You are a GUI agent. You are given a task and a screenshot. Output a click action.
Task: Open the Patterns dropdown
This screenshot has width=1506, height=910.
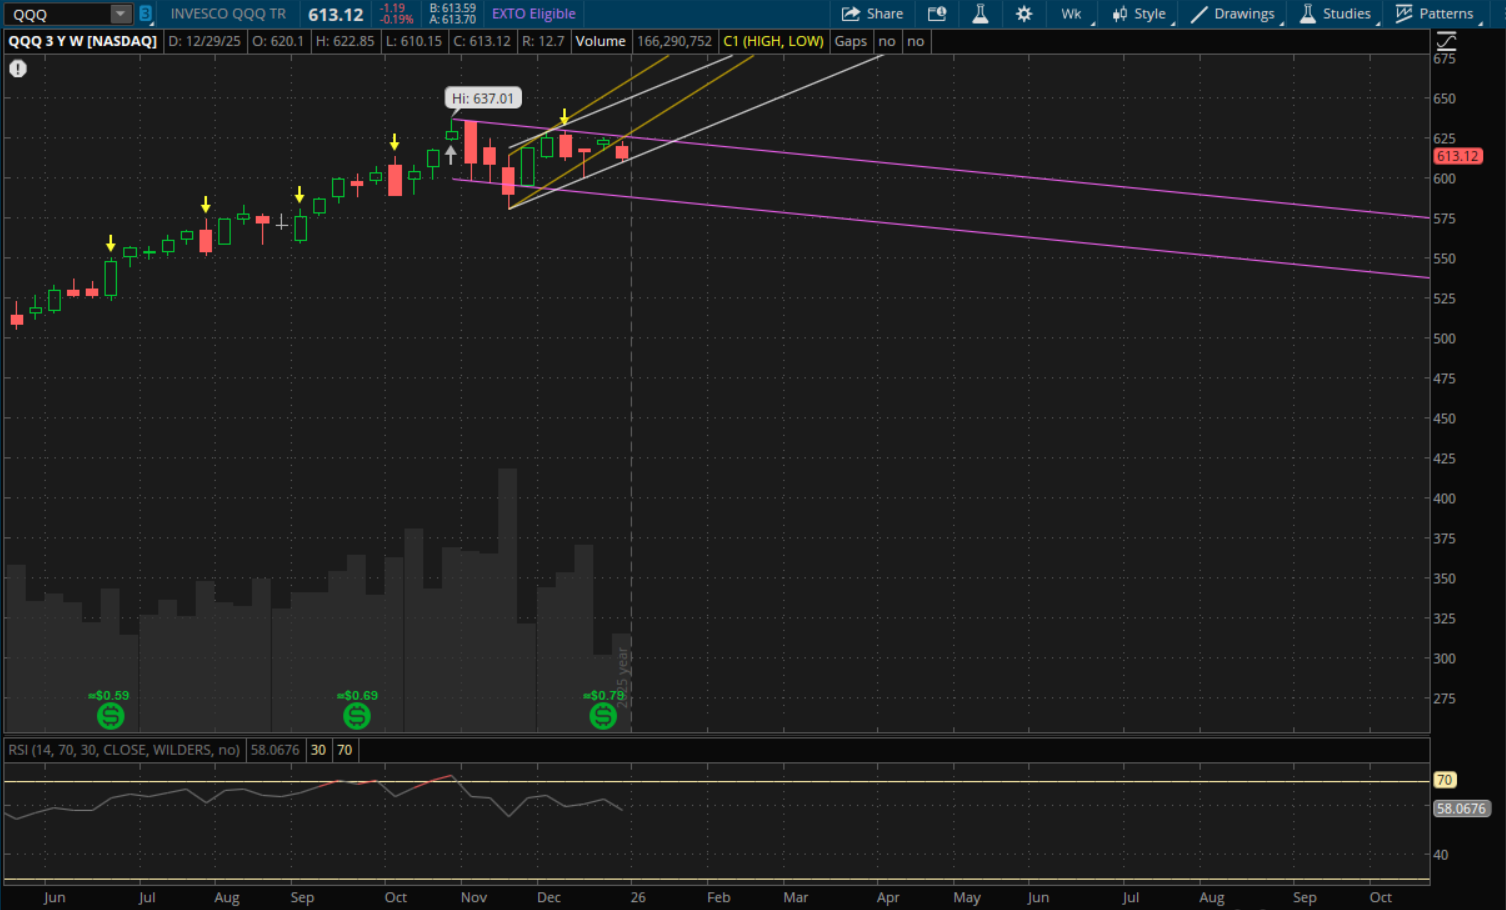click(1435, 14)
